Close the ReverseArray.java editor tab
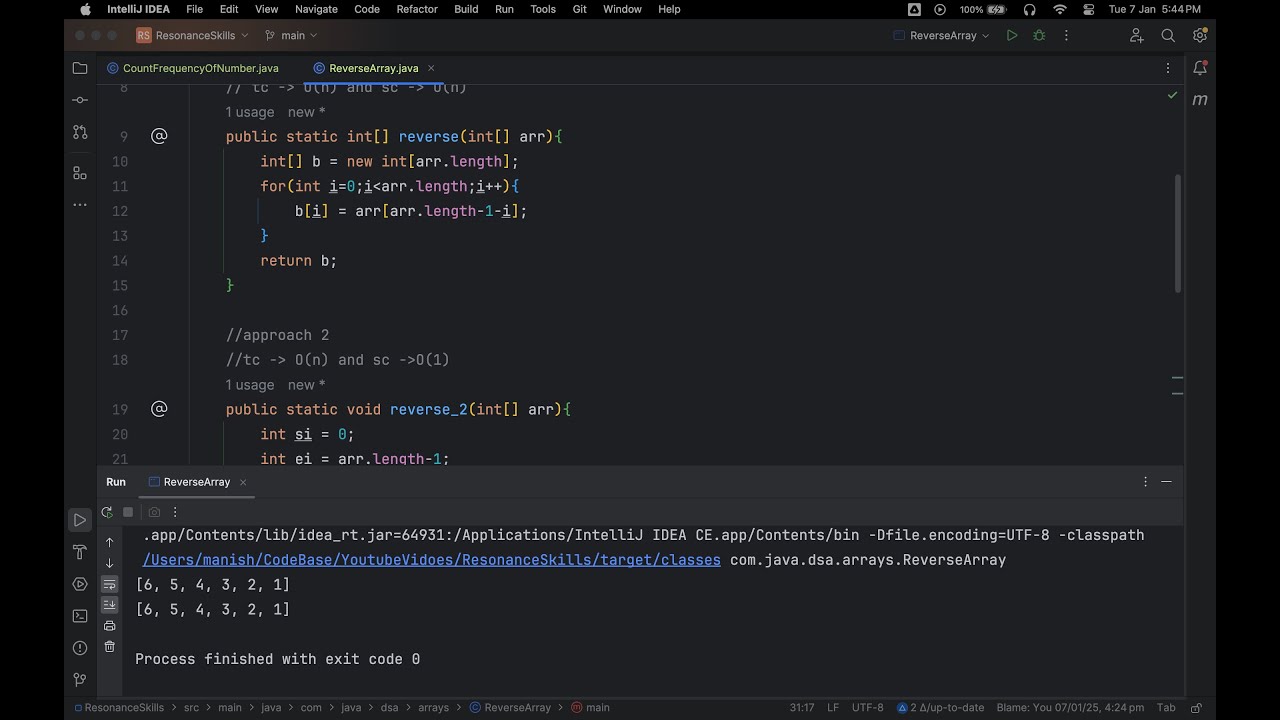Viewport: 1280px width, 720px height. pos(432,68)
